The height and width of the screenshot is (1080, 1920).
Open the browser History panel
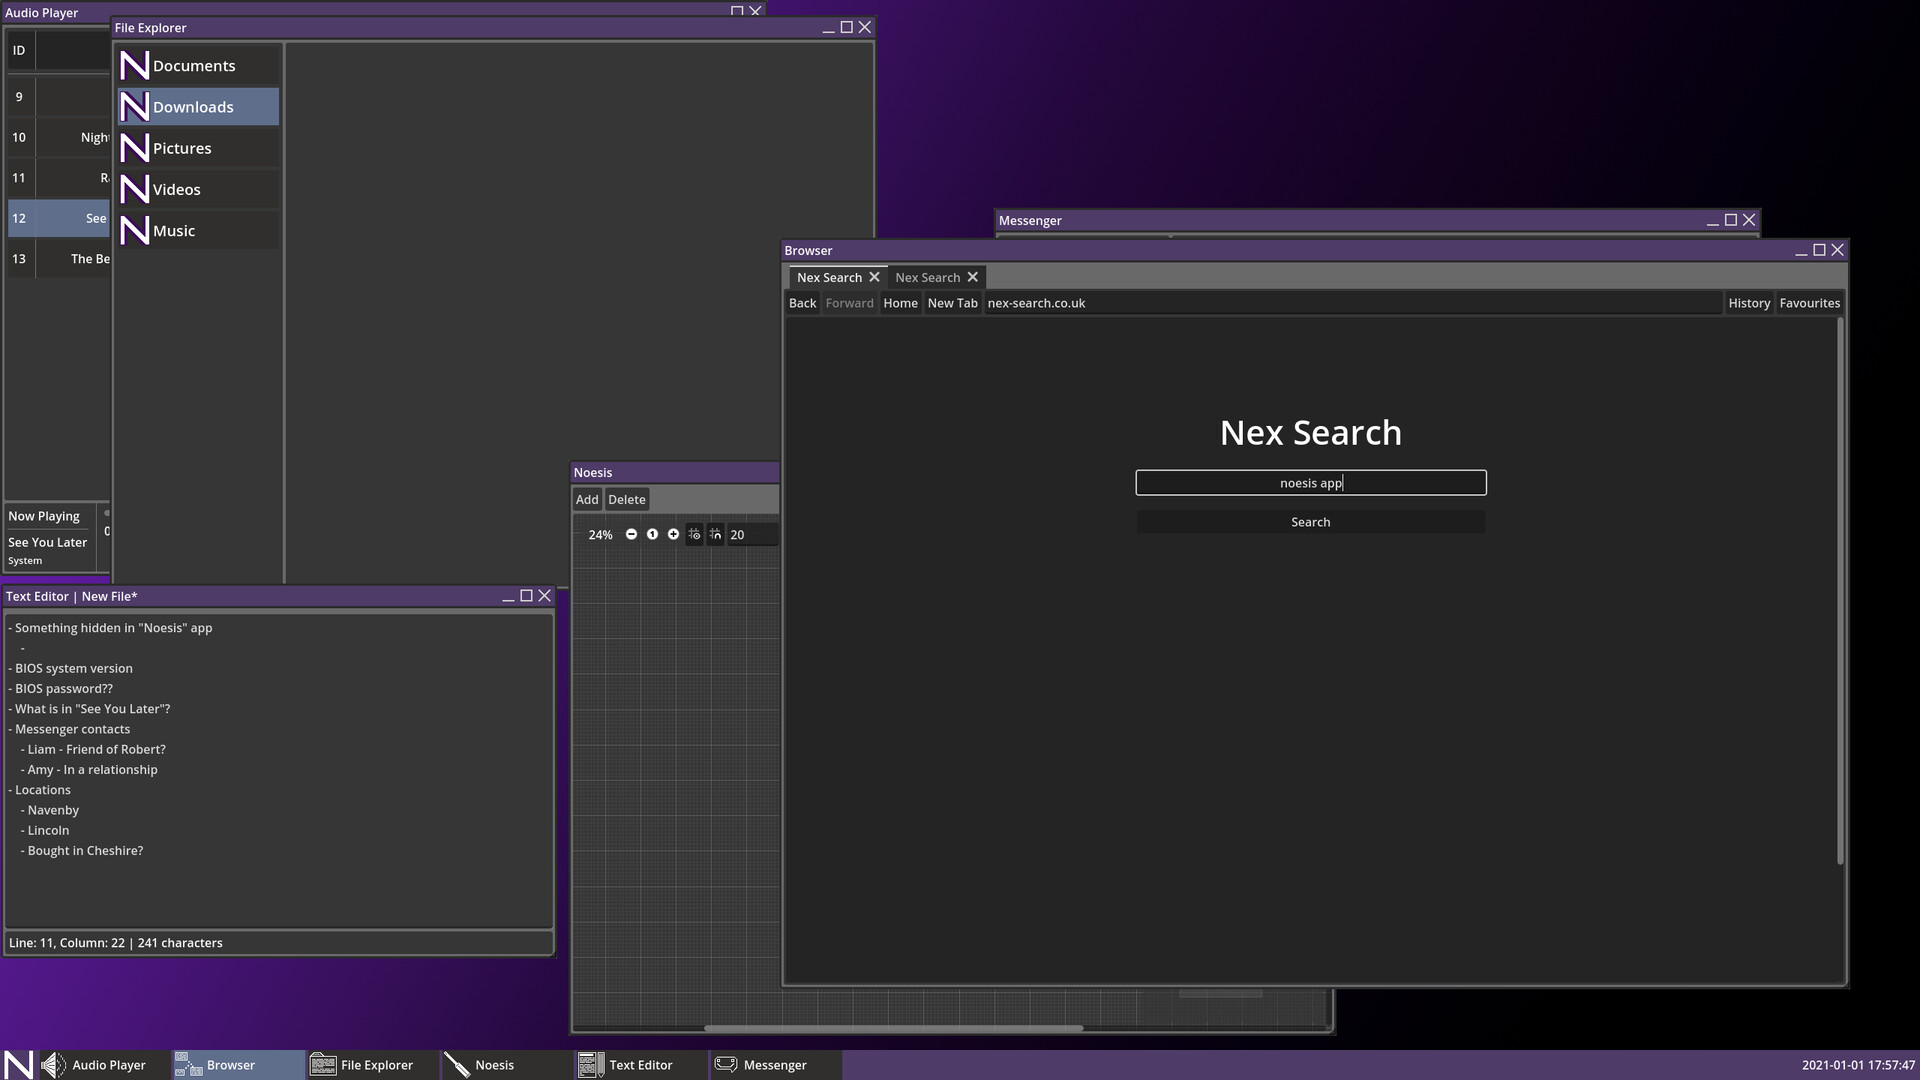tap(1749, 303)
